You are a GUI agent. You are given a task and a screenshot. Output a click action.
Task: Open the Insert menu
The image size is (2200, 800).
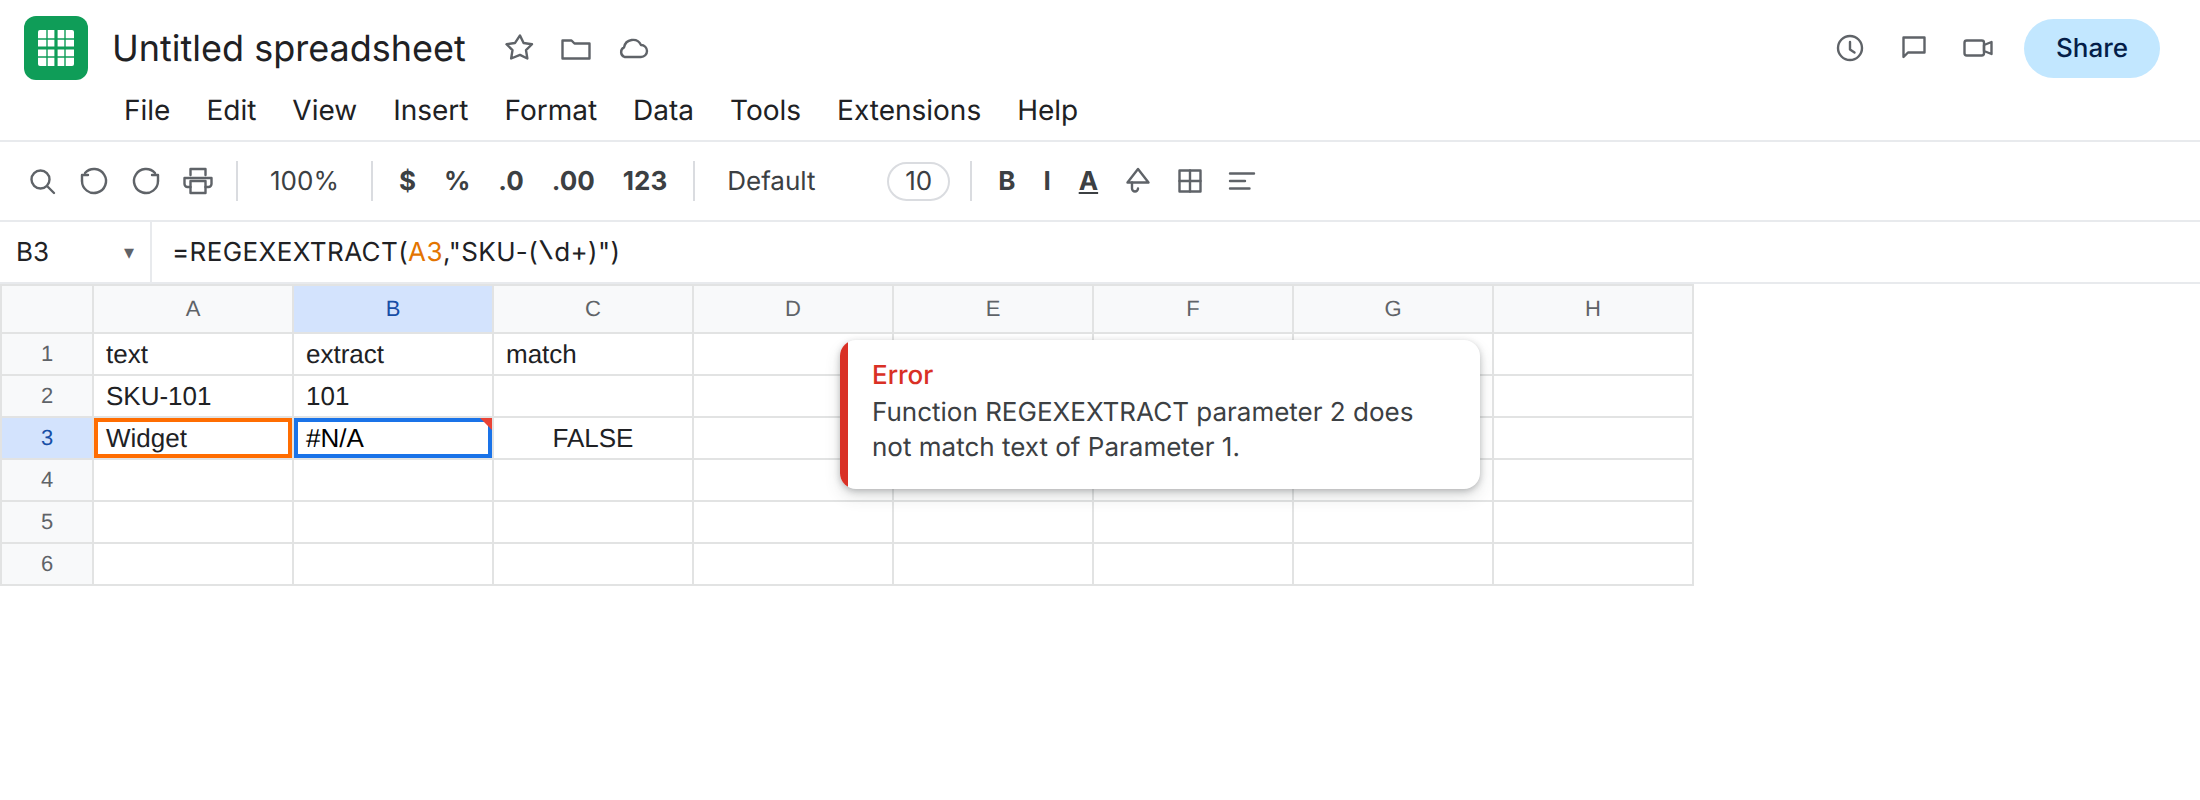[x=430, y=110]
